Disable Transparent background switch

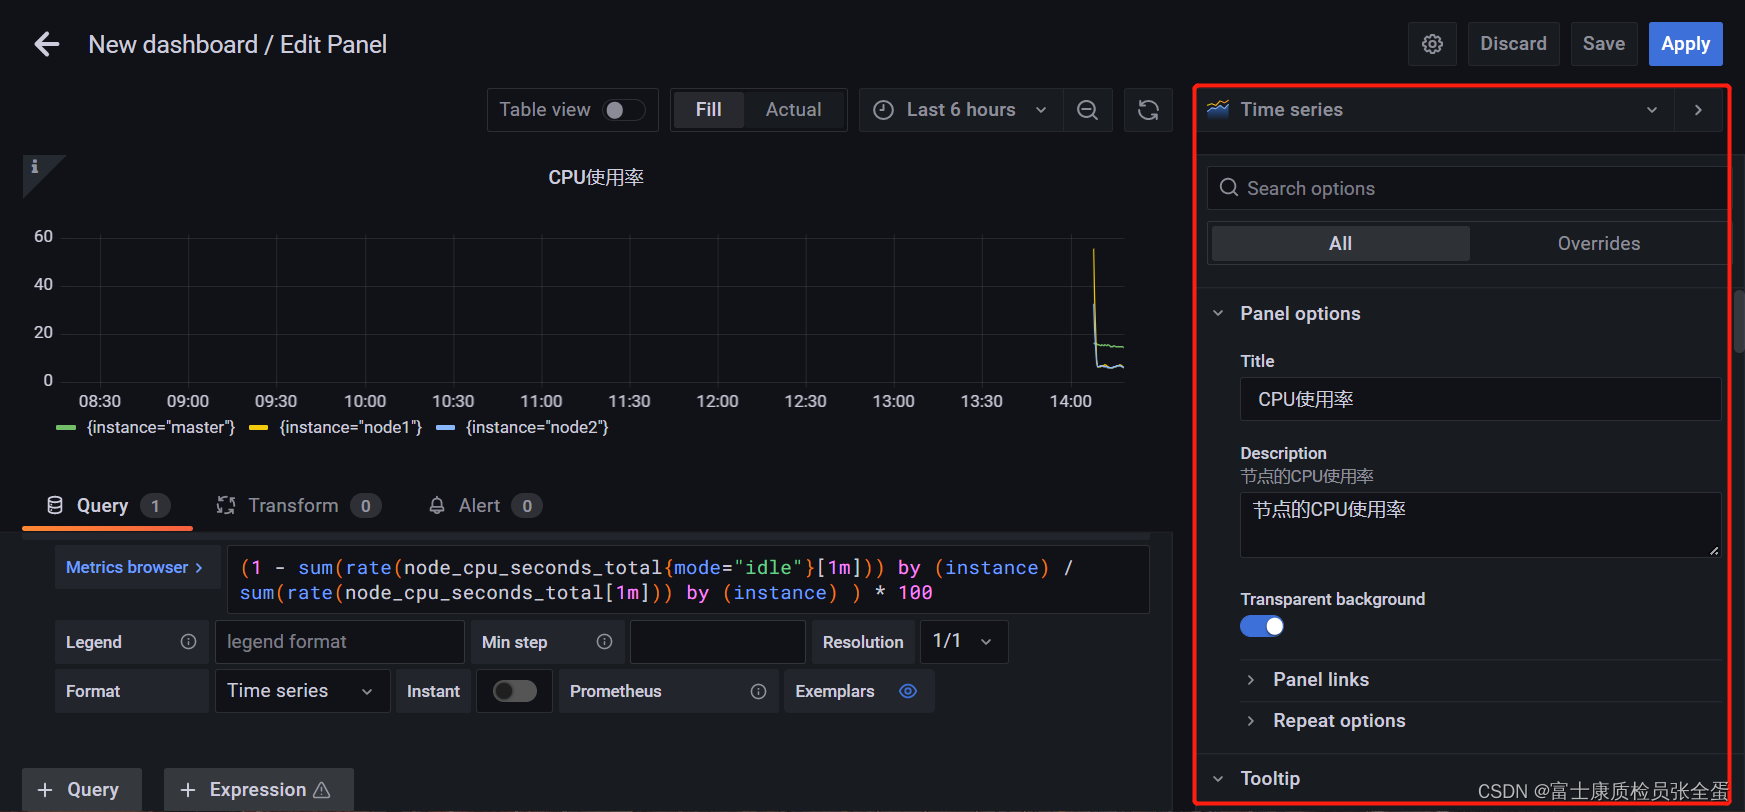(1262, 626)
